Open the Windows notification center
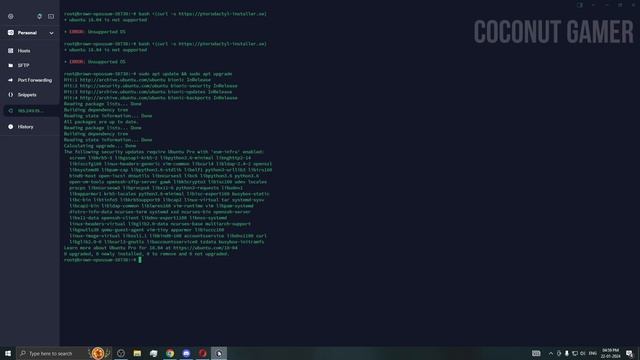 tap(629, 353)
